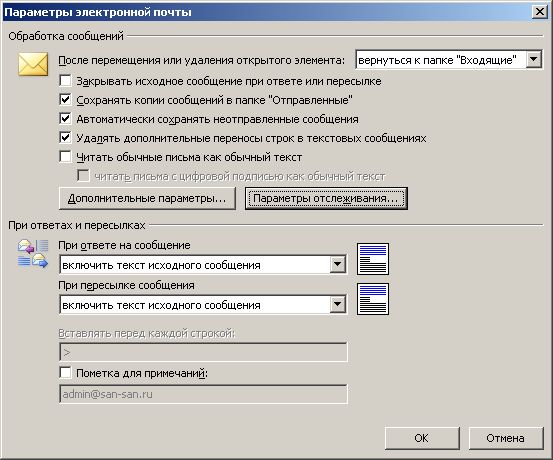Click the reply and forward messages icon
This screenshot has height=460, width=553.
33,254
